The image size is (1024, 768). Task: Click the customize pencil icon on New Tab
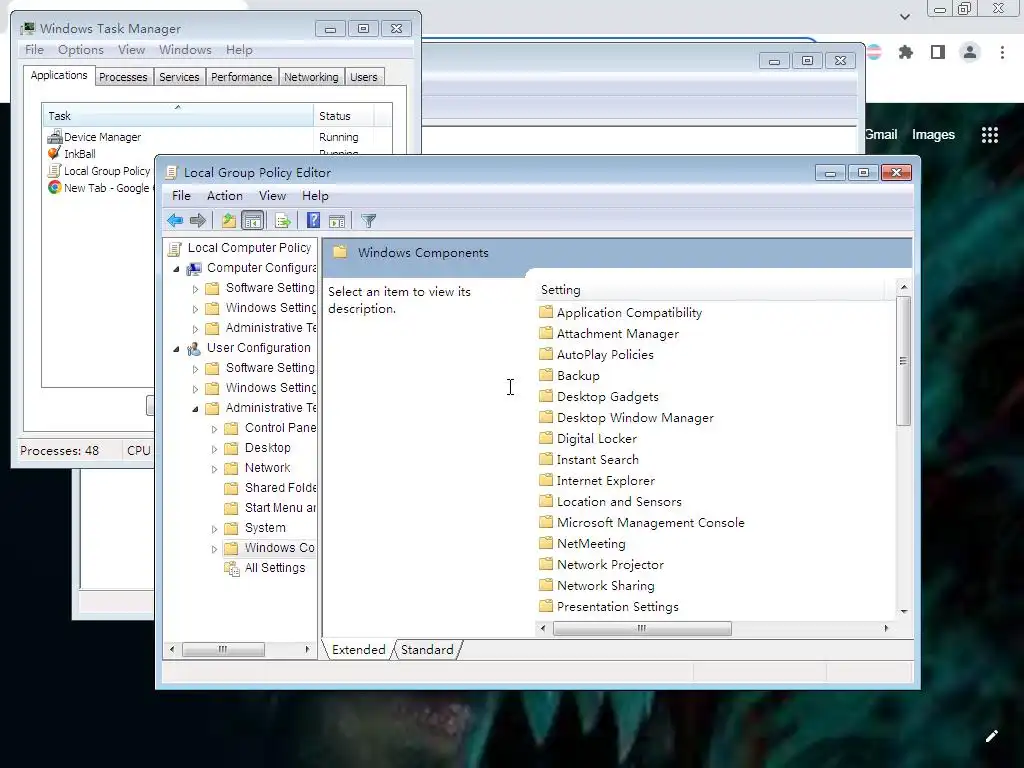coord(991,736)
